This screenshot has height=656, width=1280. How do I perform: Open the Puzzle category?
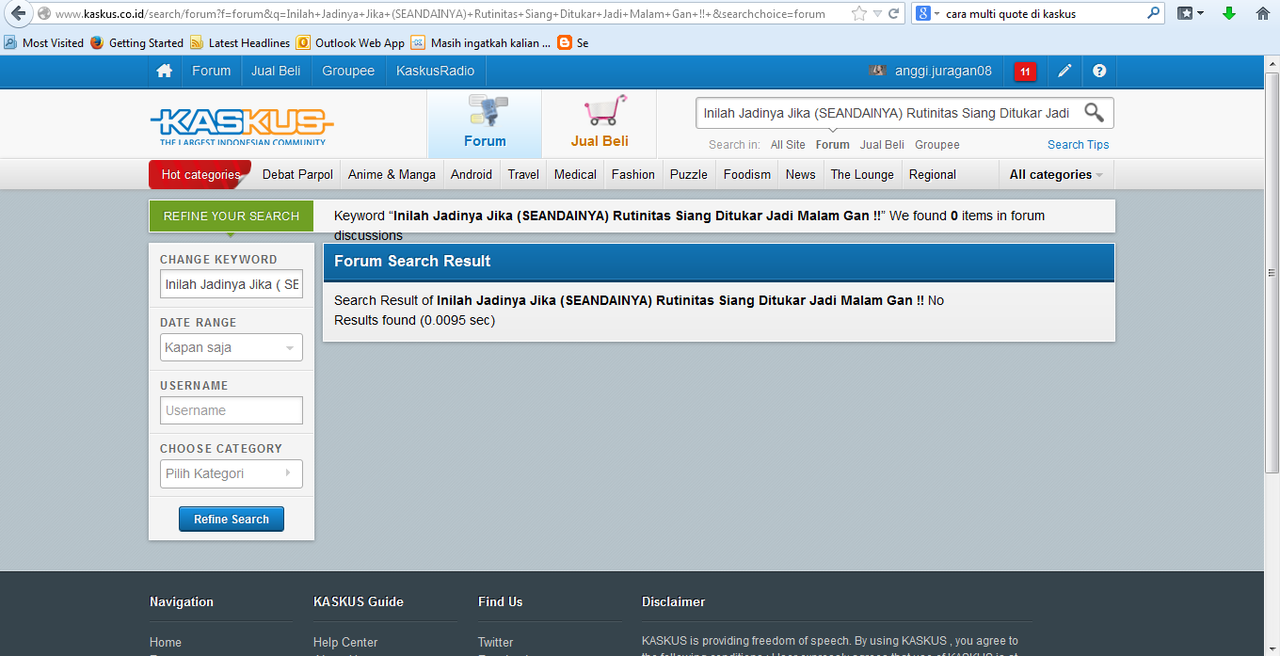tap(689, 174)
